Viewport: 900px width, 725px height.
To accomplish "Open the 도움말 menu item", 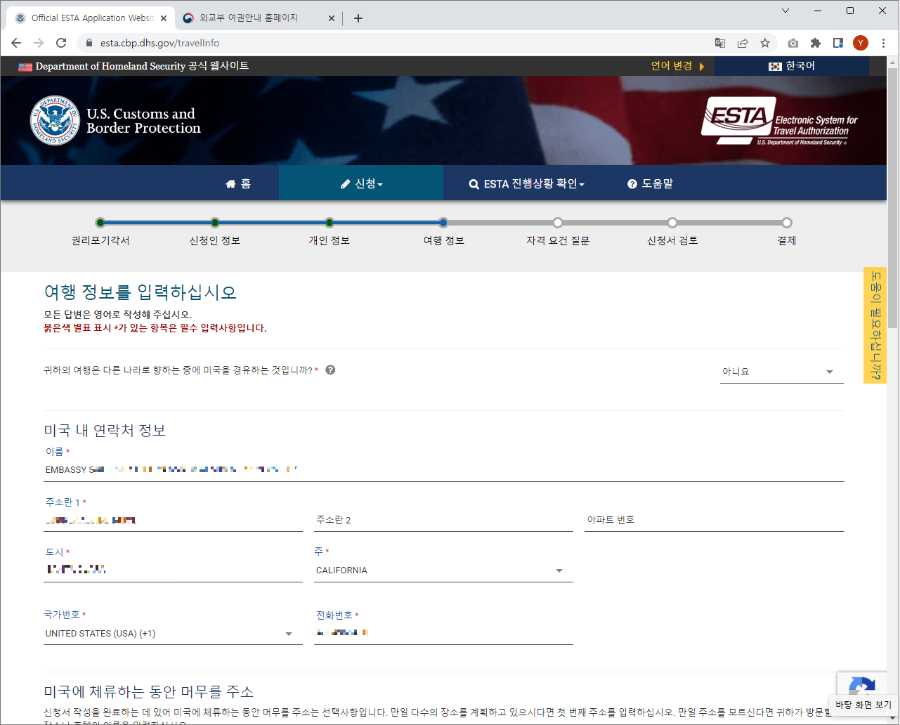I will click(x=650, y=184).
